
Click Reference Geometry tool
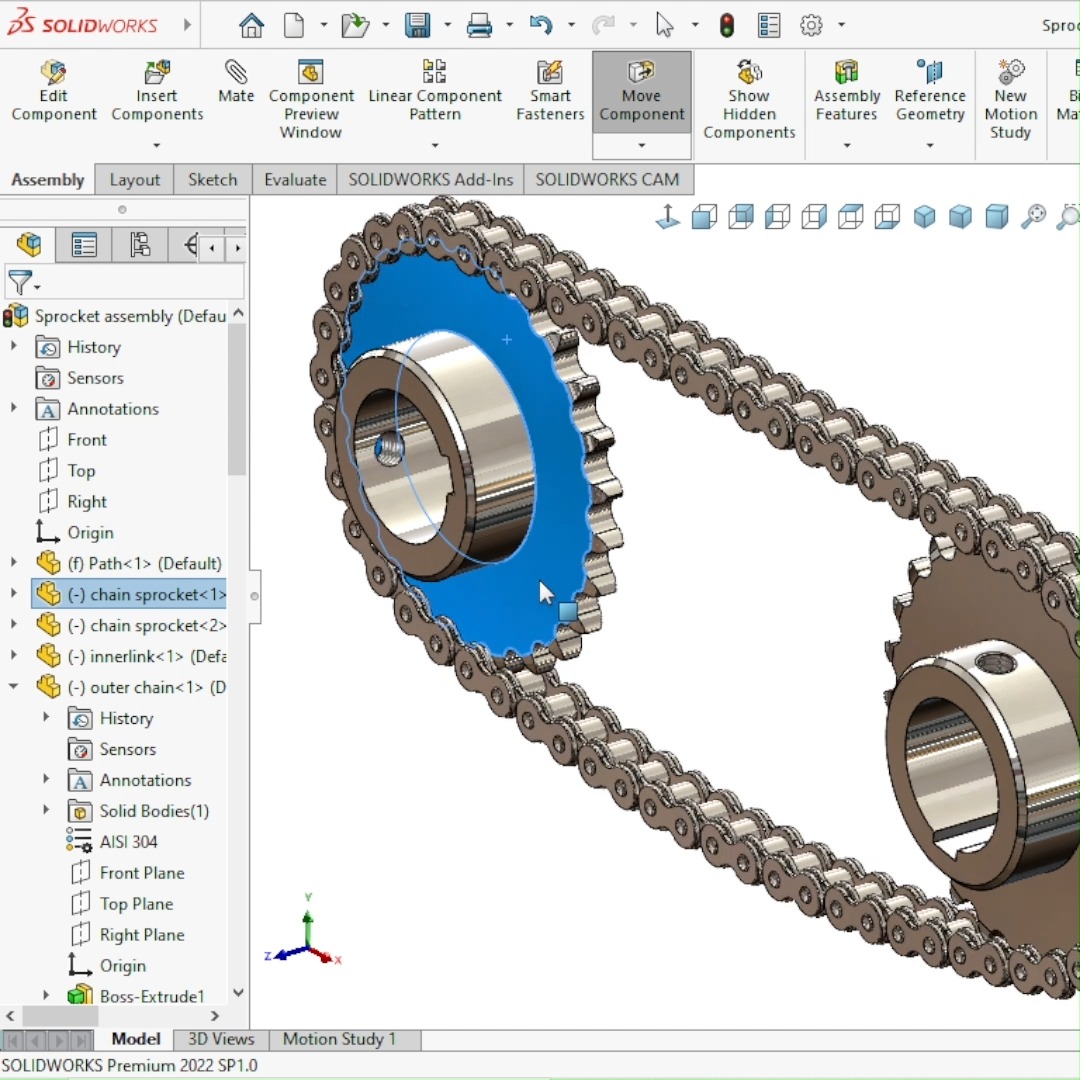(930, 90)
